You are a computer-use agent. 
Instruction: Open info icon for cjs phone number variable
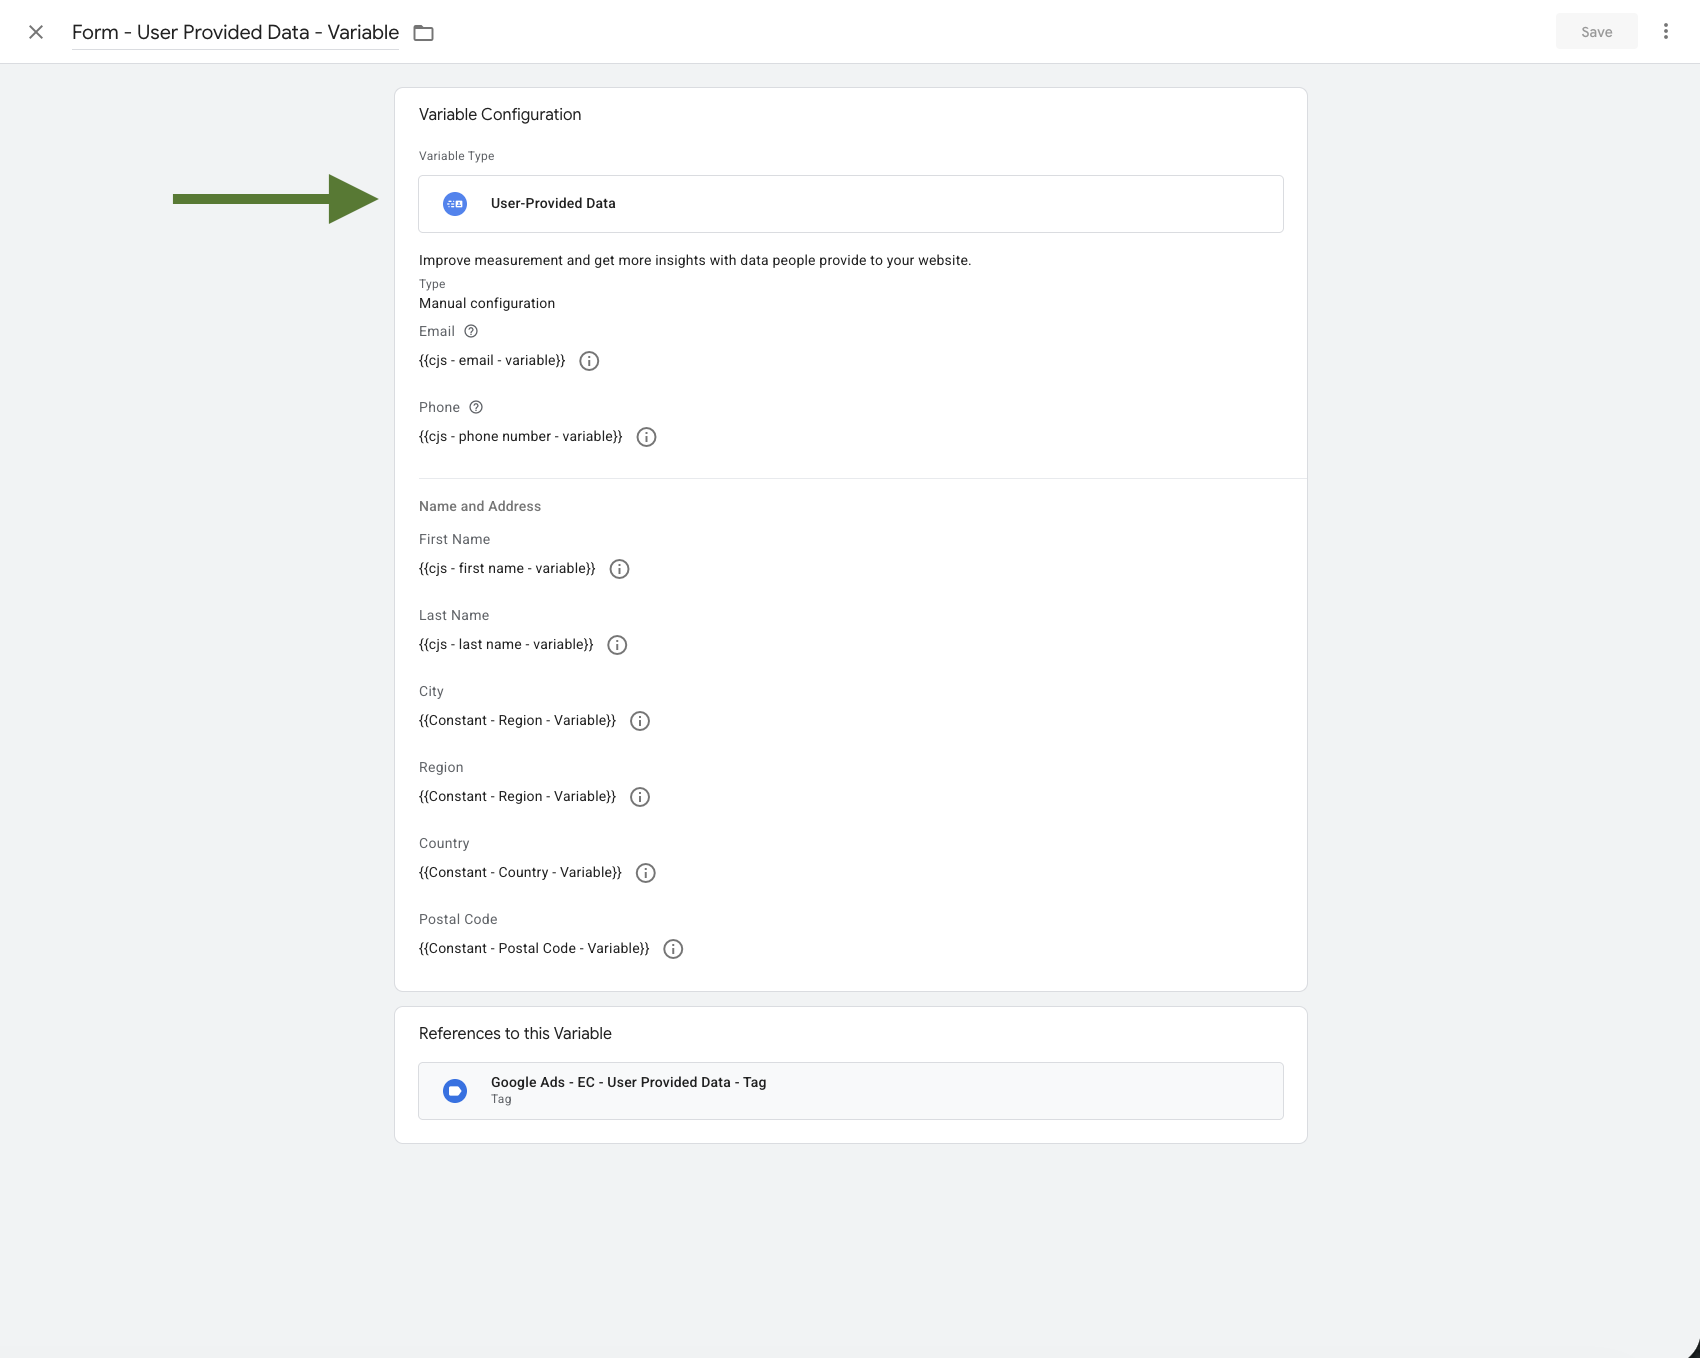point(647,437)
